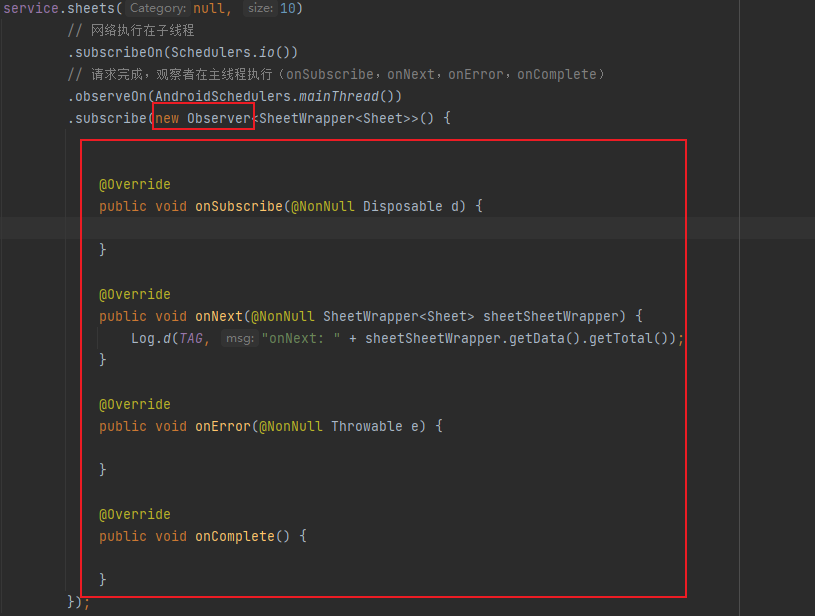Viewport: 815px width, 616px height.
Task: Click the onError method name declaration
Action: (x=222, y=426)
